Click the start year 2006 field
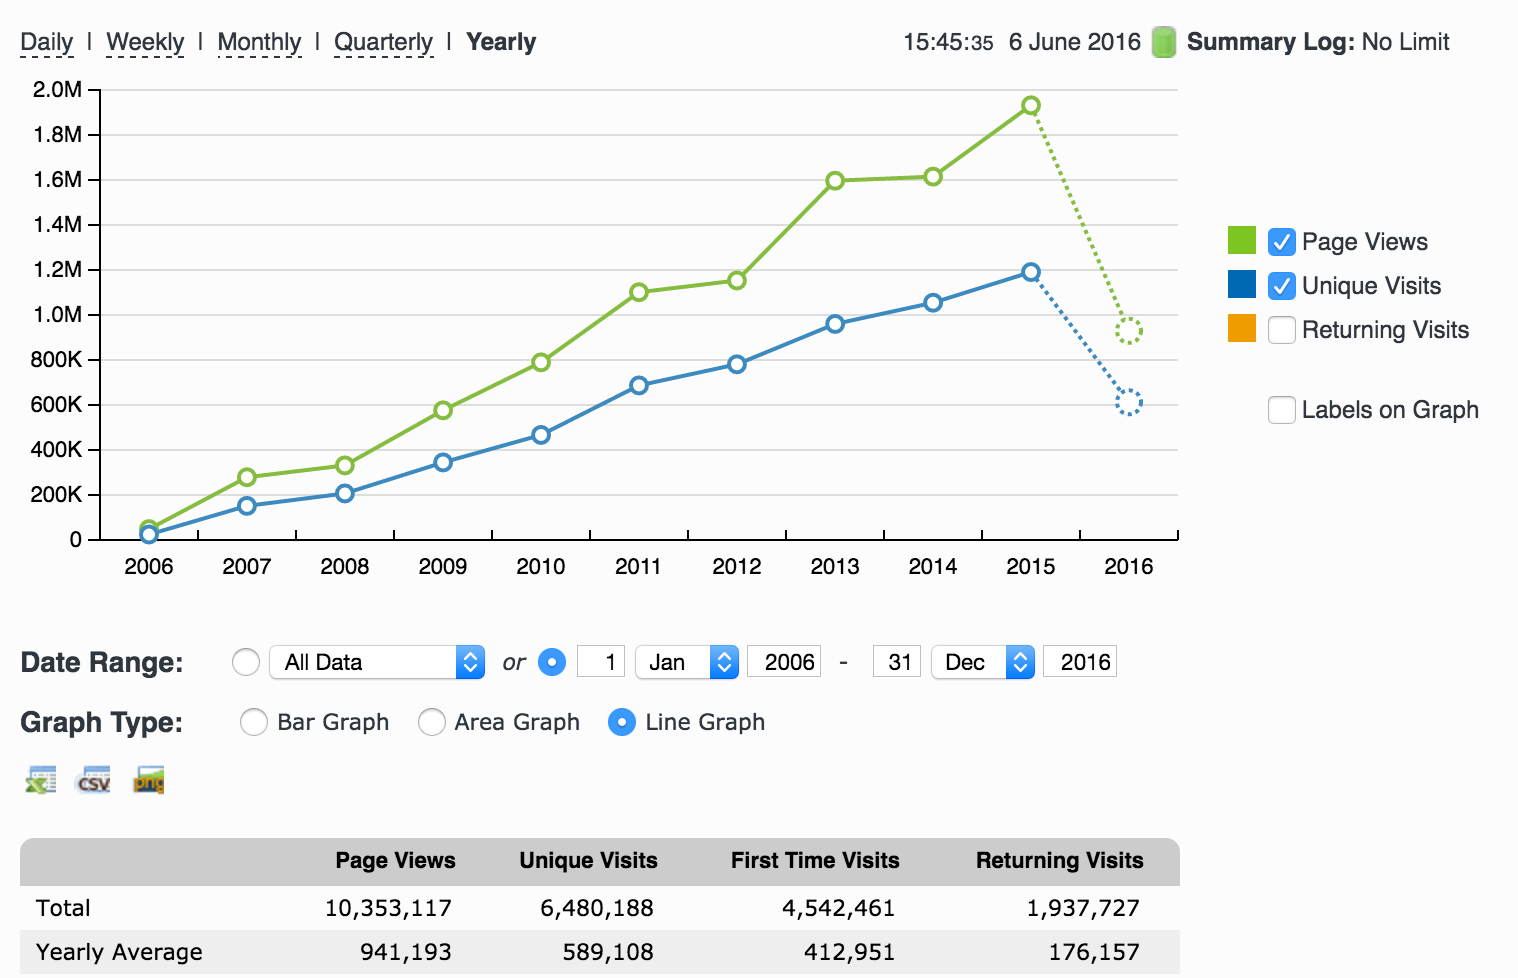This screenshot has width=1518, height=978. (785, 662)
